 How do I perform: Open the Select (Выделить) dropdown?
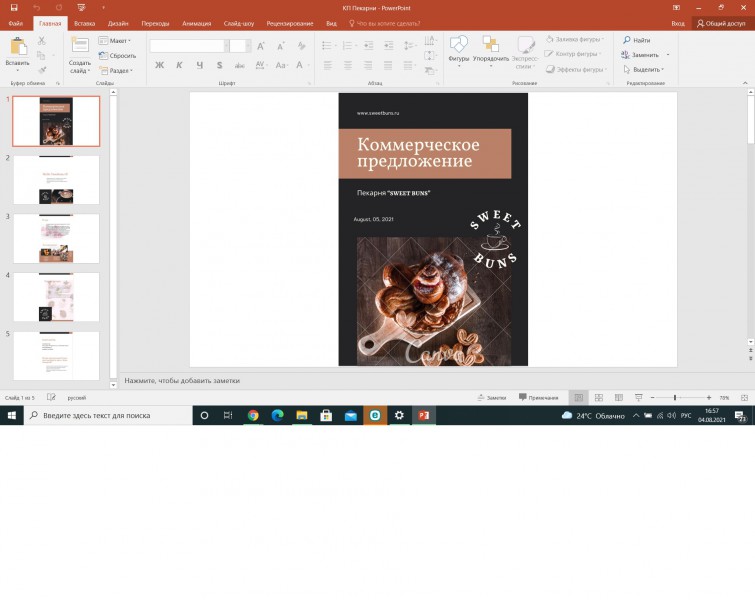(x=644, y=69)
